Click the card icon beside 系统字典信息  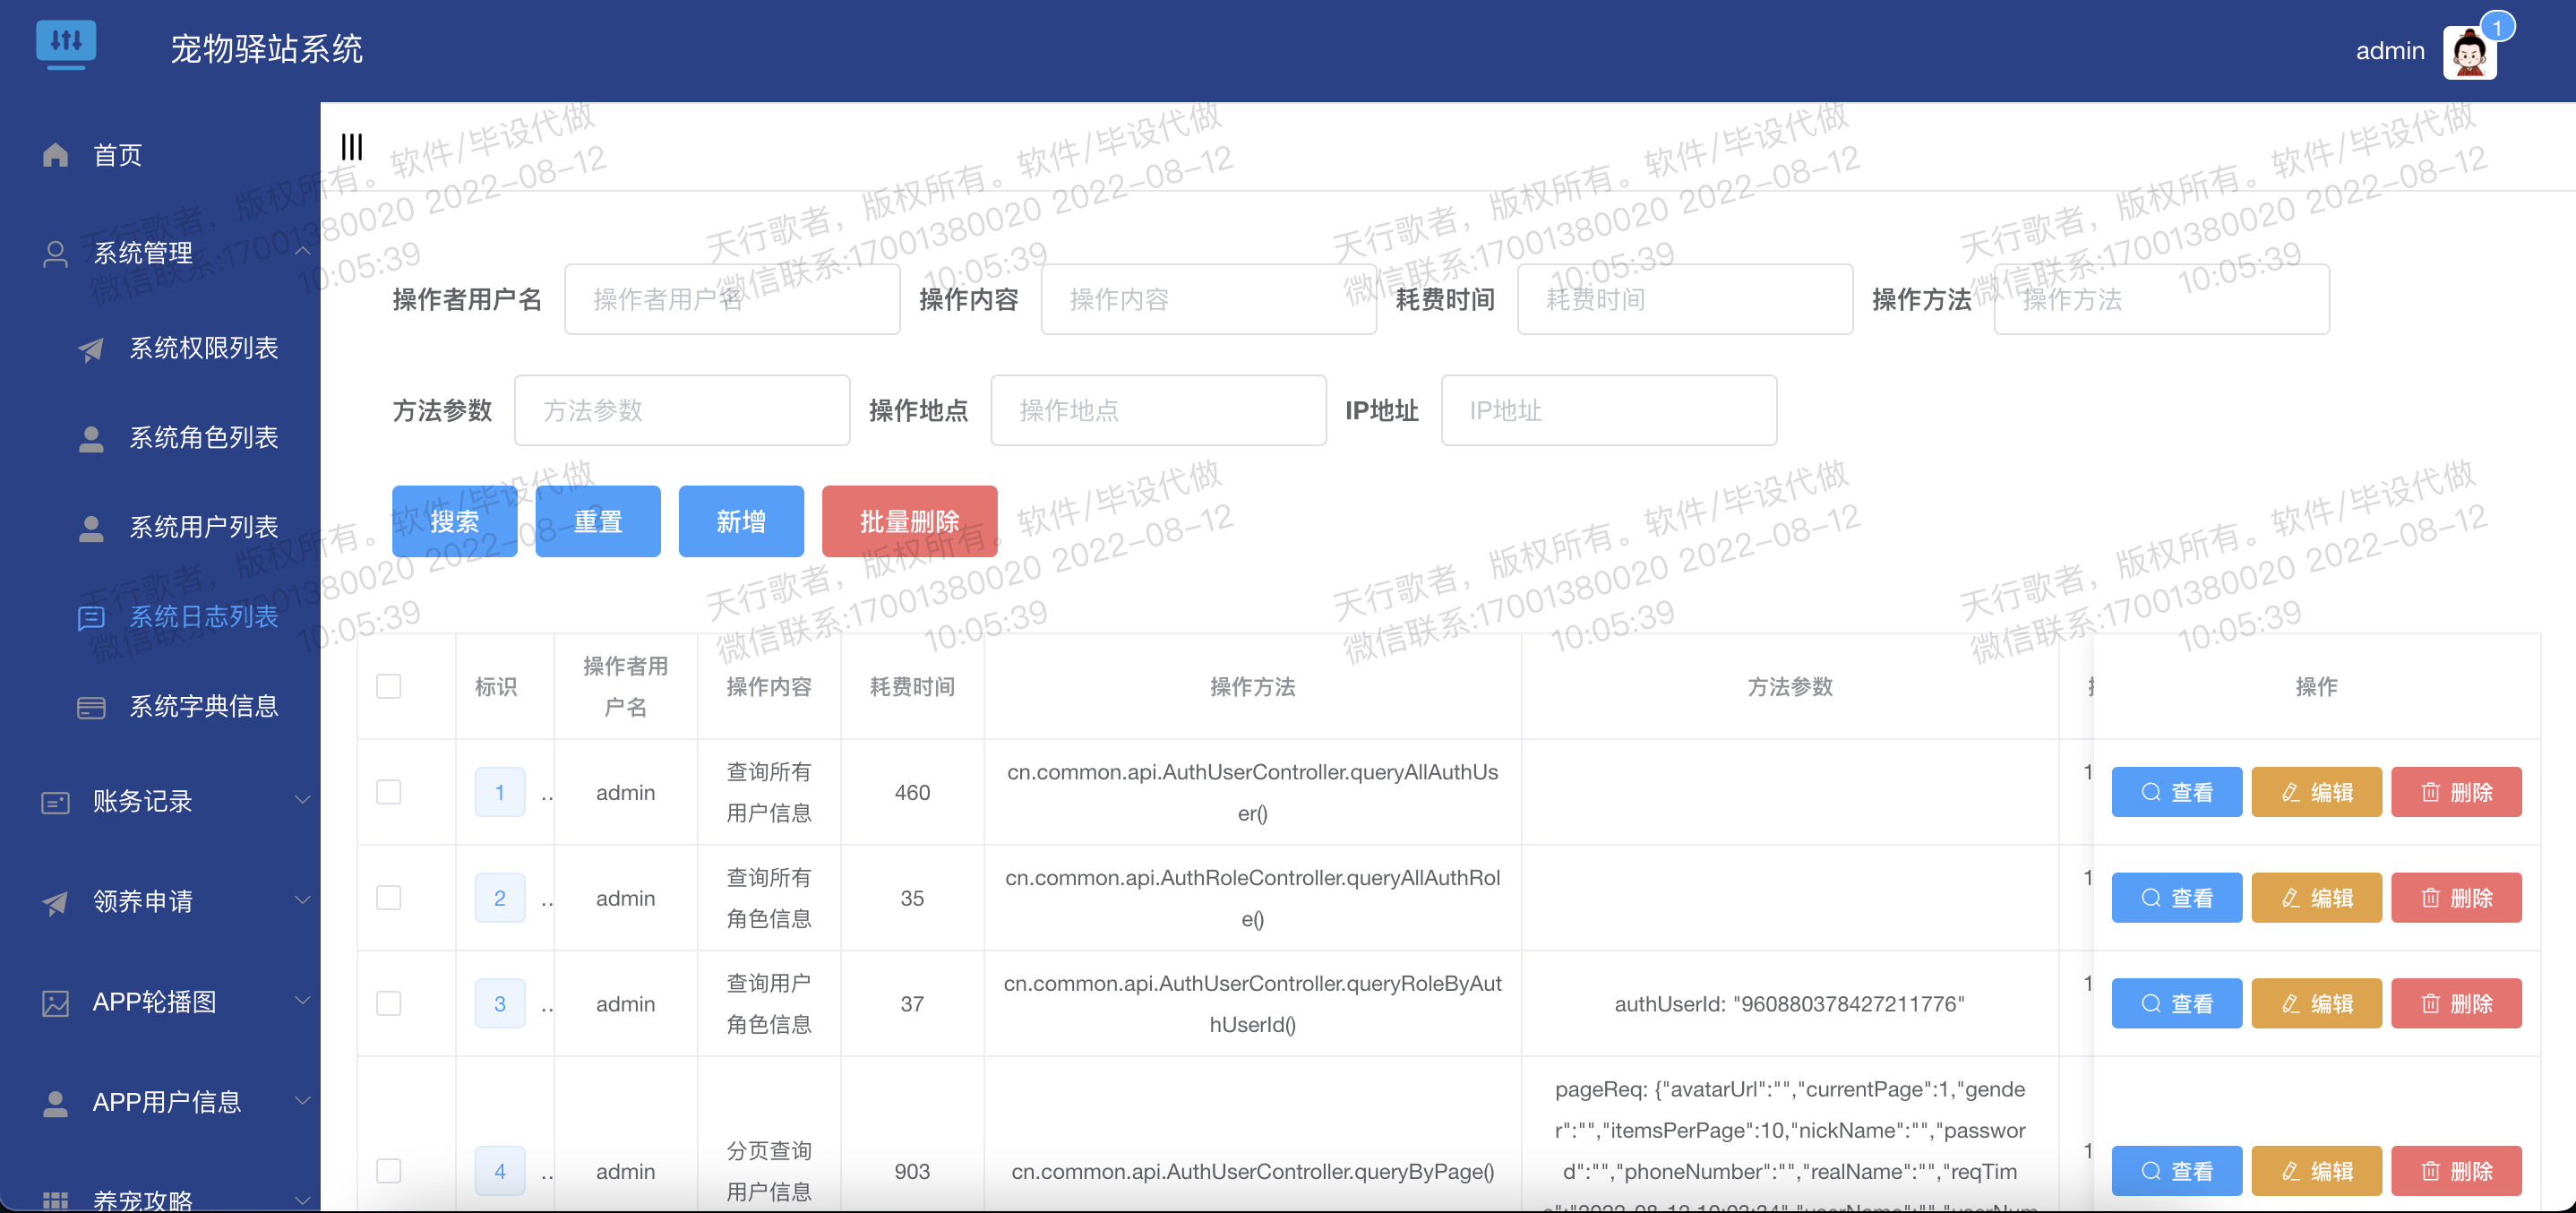[91, 708]
